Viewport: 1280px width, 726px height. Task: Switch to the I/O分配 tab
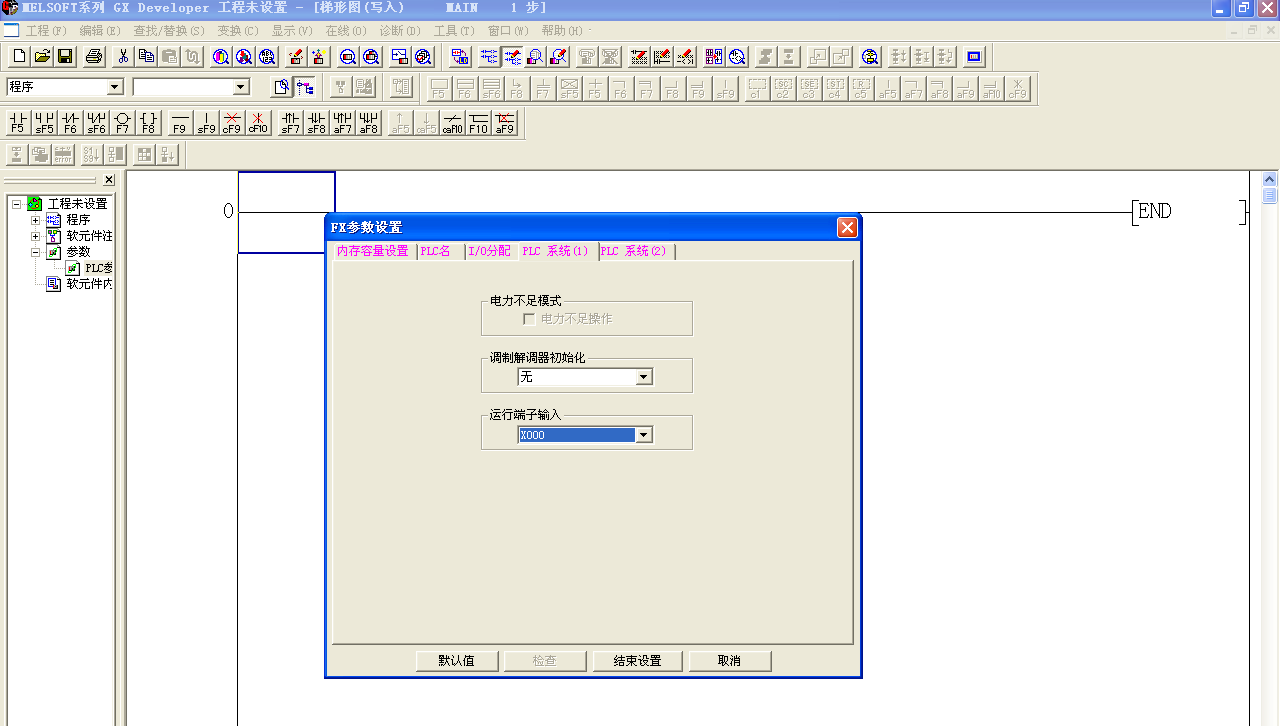tap(489, 251)
